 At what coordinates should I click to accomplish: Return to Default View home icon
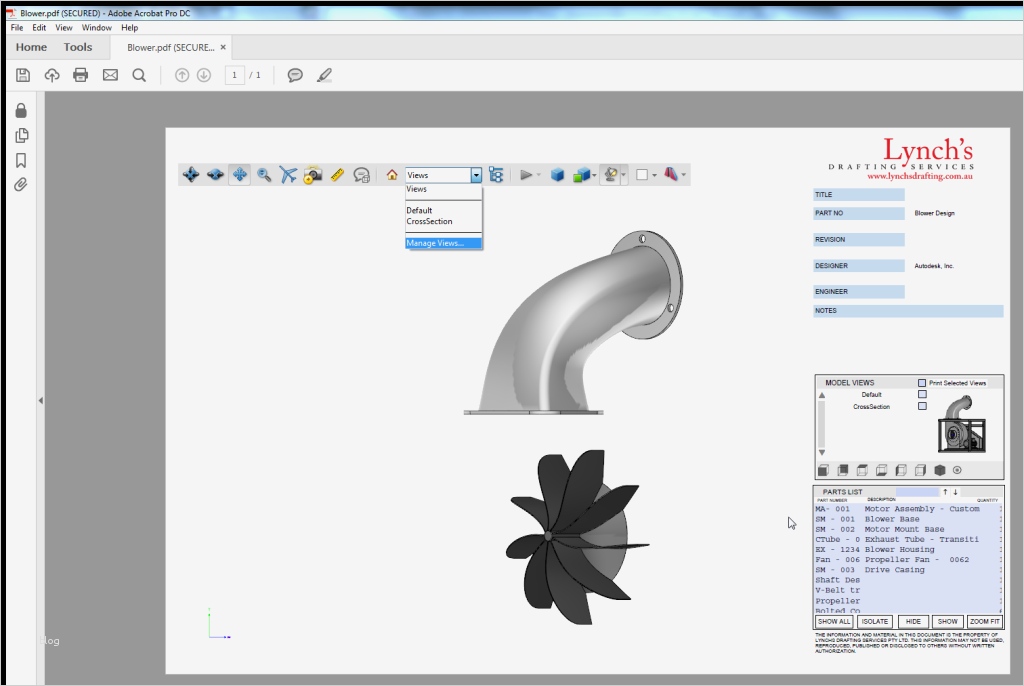tap(392, 175)
